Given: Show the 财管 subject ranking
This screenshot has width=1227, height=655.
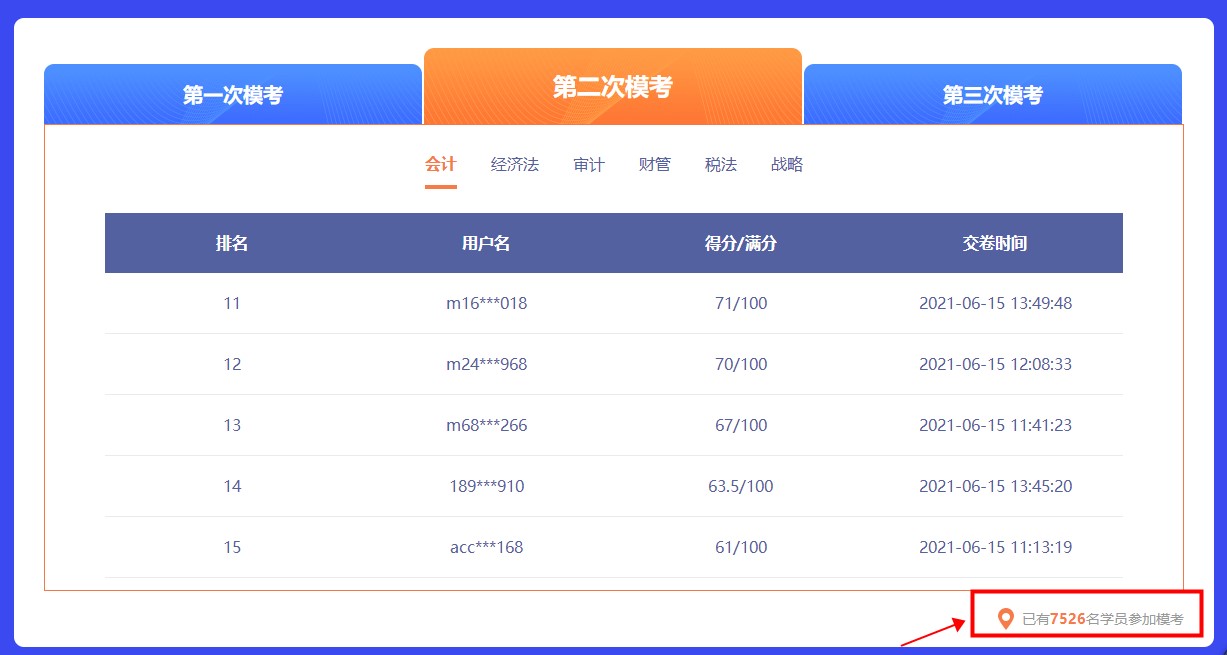Looking at the screenshot, I should [x=655, y=165].
